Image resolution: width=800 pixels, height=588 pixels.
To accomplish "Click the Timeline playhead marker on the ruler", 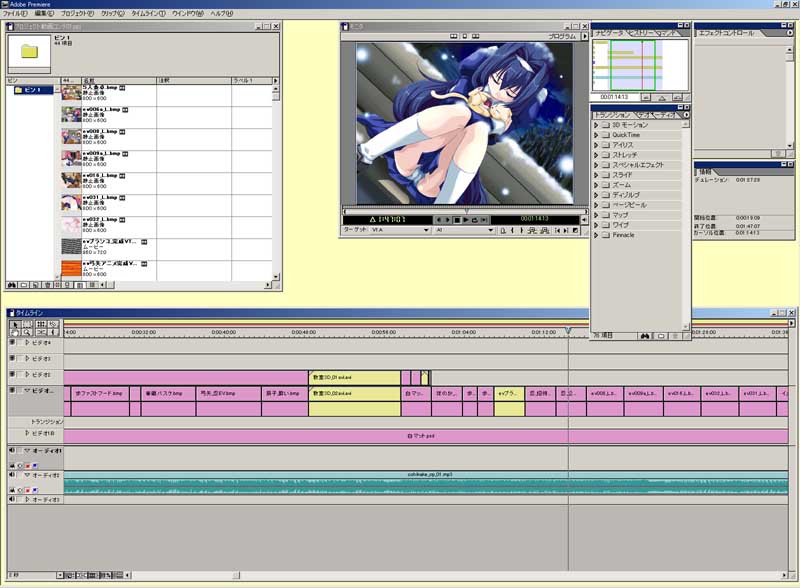I will click(568, 331).
